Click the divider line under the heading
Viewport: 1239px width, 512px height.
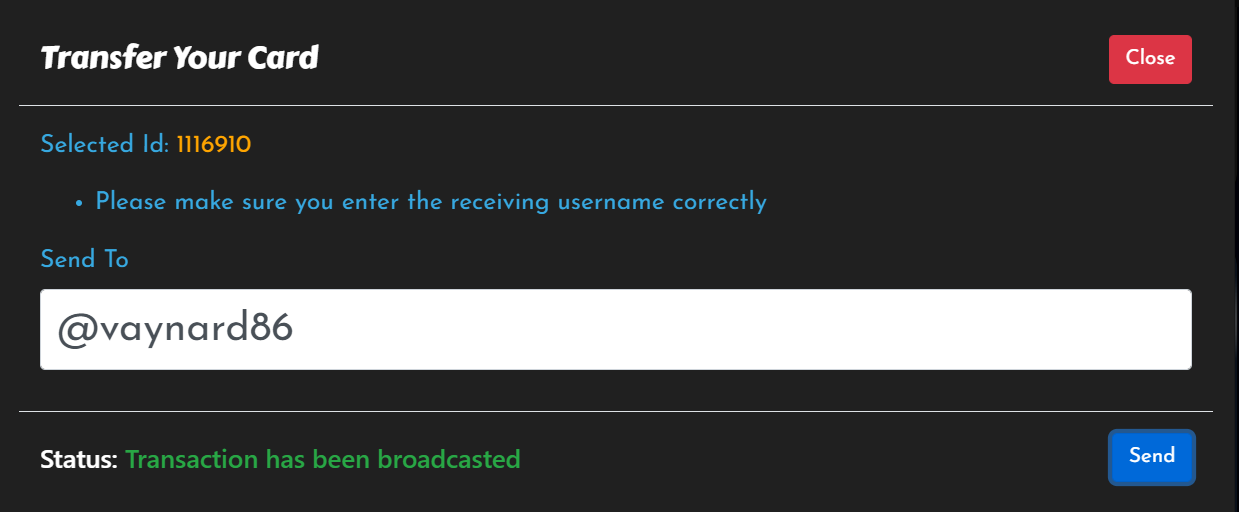(616, 105)
